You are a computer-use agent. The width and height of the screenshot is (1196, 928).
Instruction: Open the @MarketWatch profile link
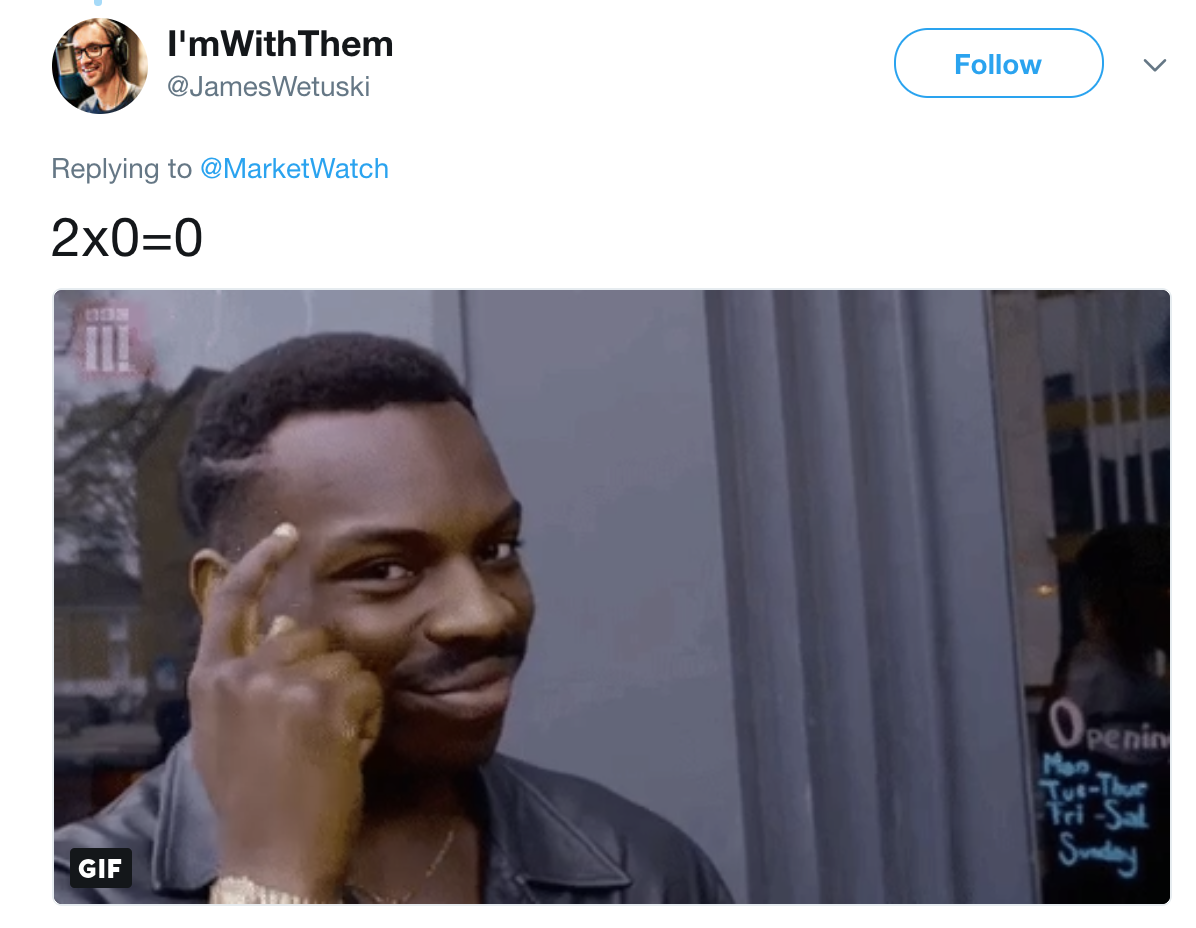294,169
